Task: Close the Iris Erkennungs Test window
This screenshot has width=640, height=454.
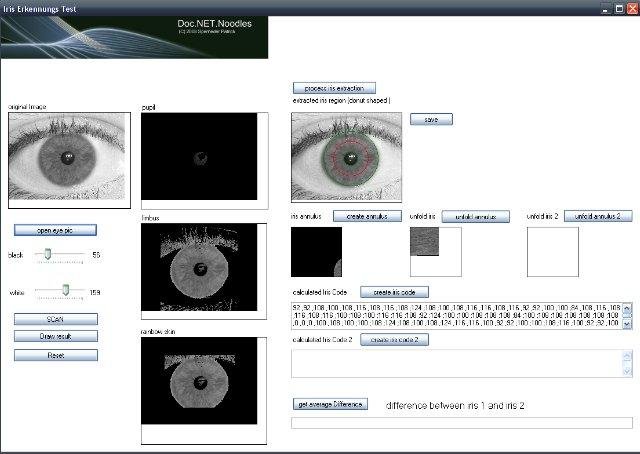Action: coord(632,8)
